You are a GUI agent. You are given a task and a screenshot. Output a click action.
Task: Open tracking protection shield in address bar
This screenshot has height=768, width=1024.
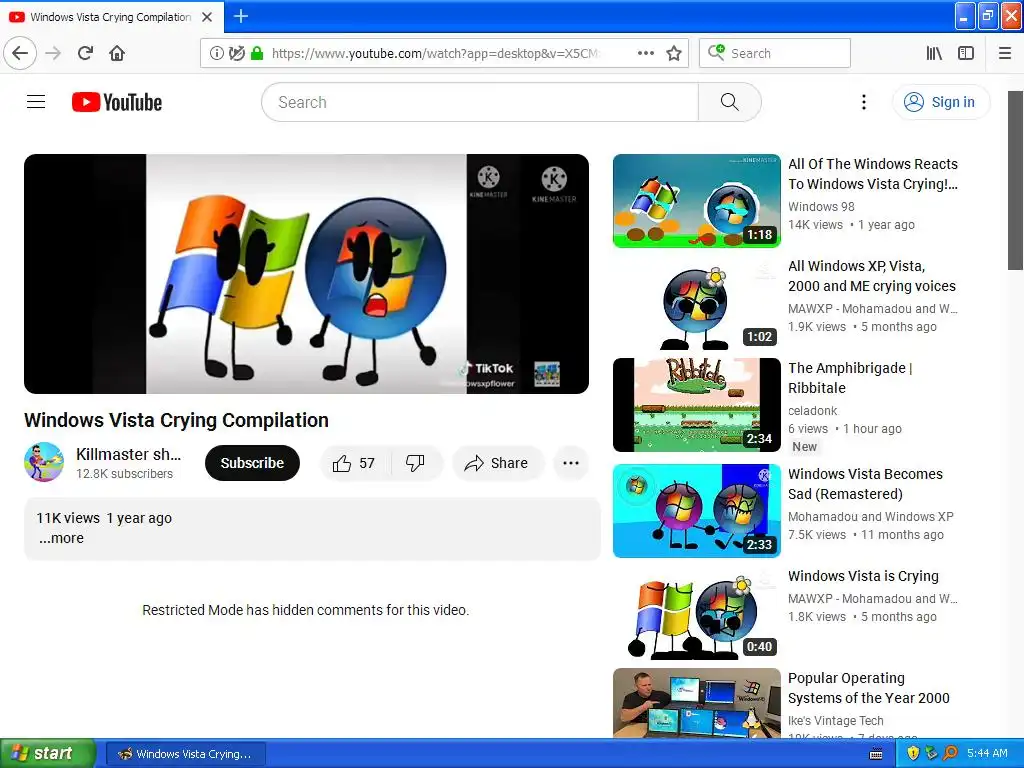coord(237,53)
